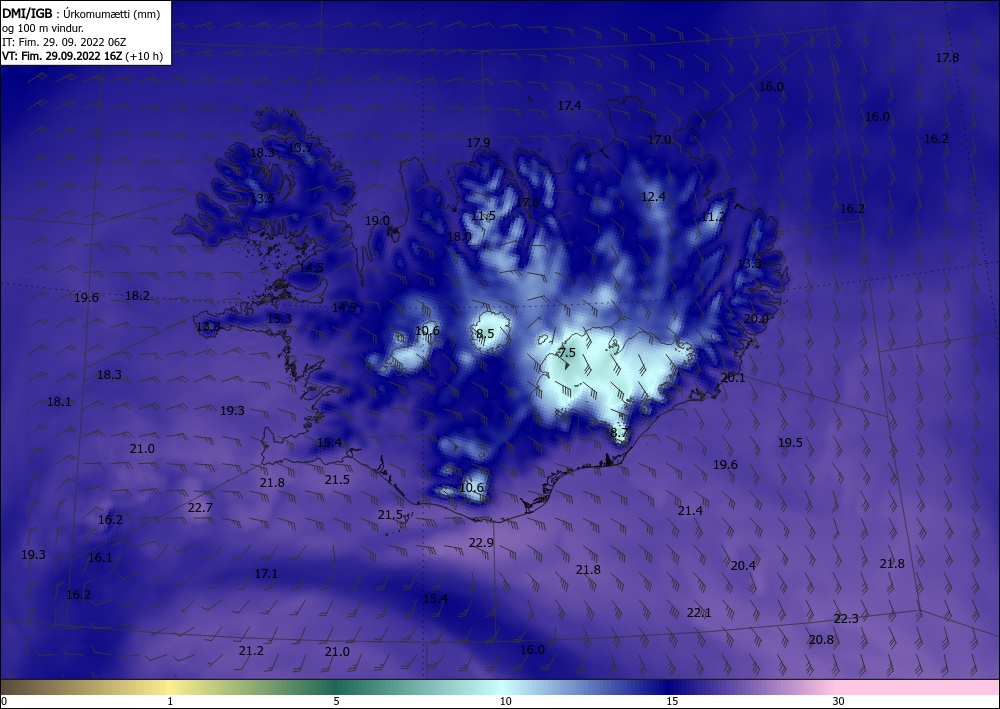The height and width of the screenshot is (709, 1000).
Task: Click the color scale tick label 30
Action: tap(838, 701)
